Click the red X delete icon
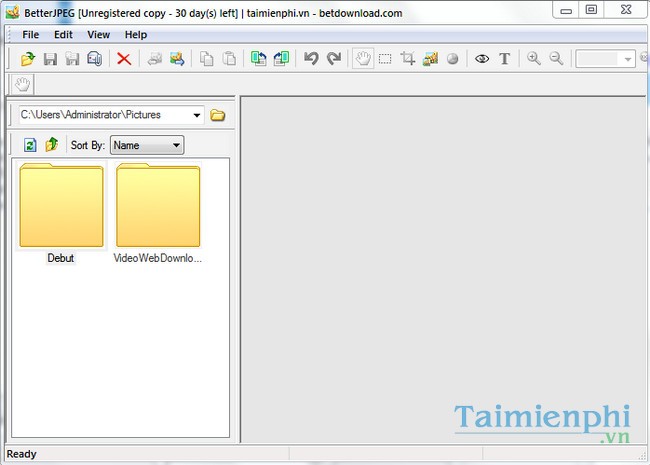 tap(124, 59)
